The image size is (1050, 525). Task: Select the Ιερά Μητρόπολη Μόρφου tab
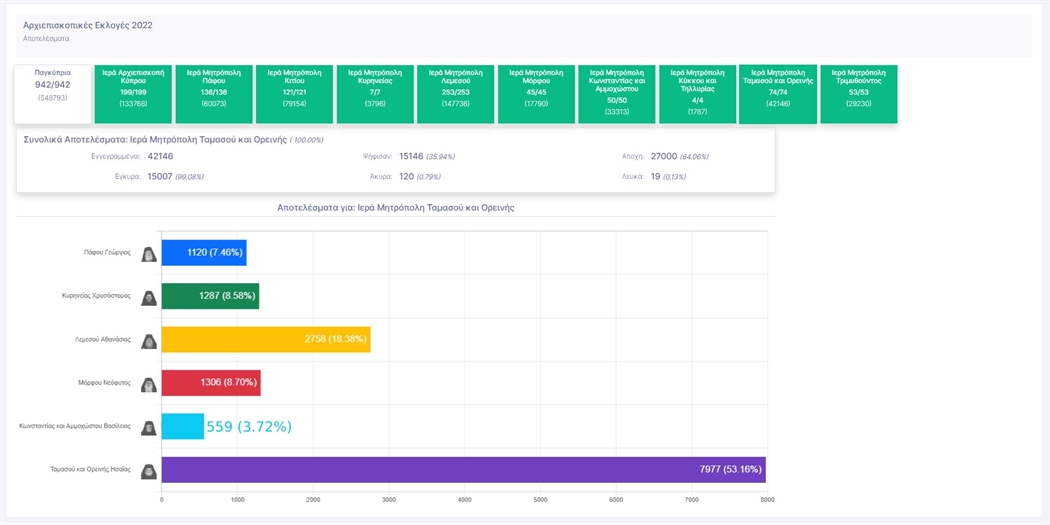tap(536, 94)
